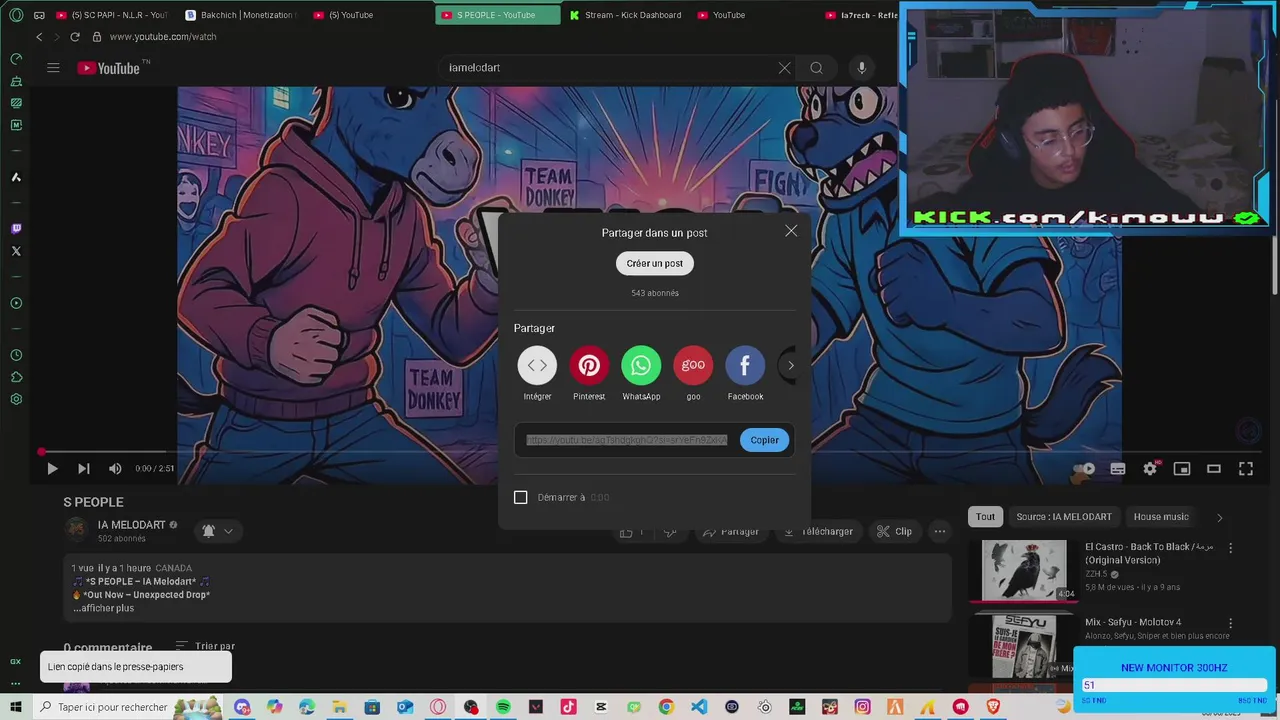Click the Créer un post button
Screen dimensions: 1280x720
pos(655,263)
